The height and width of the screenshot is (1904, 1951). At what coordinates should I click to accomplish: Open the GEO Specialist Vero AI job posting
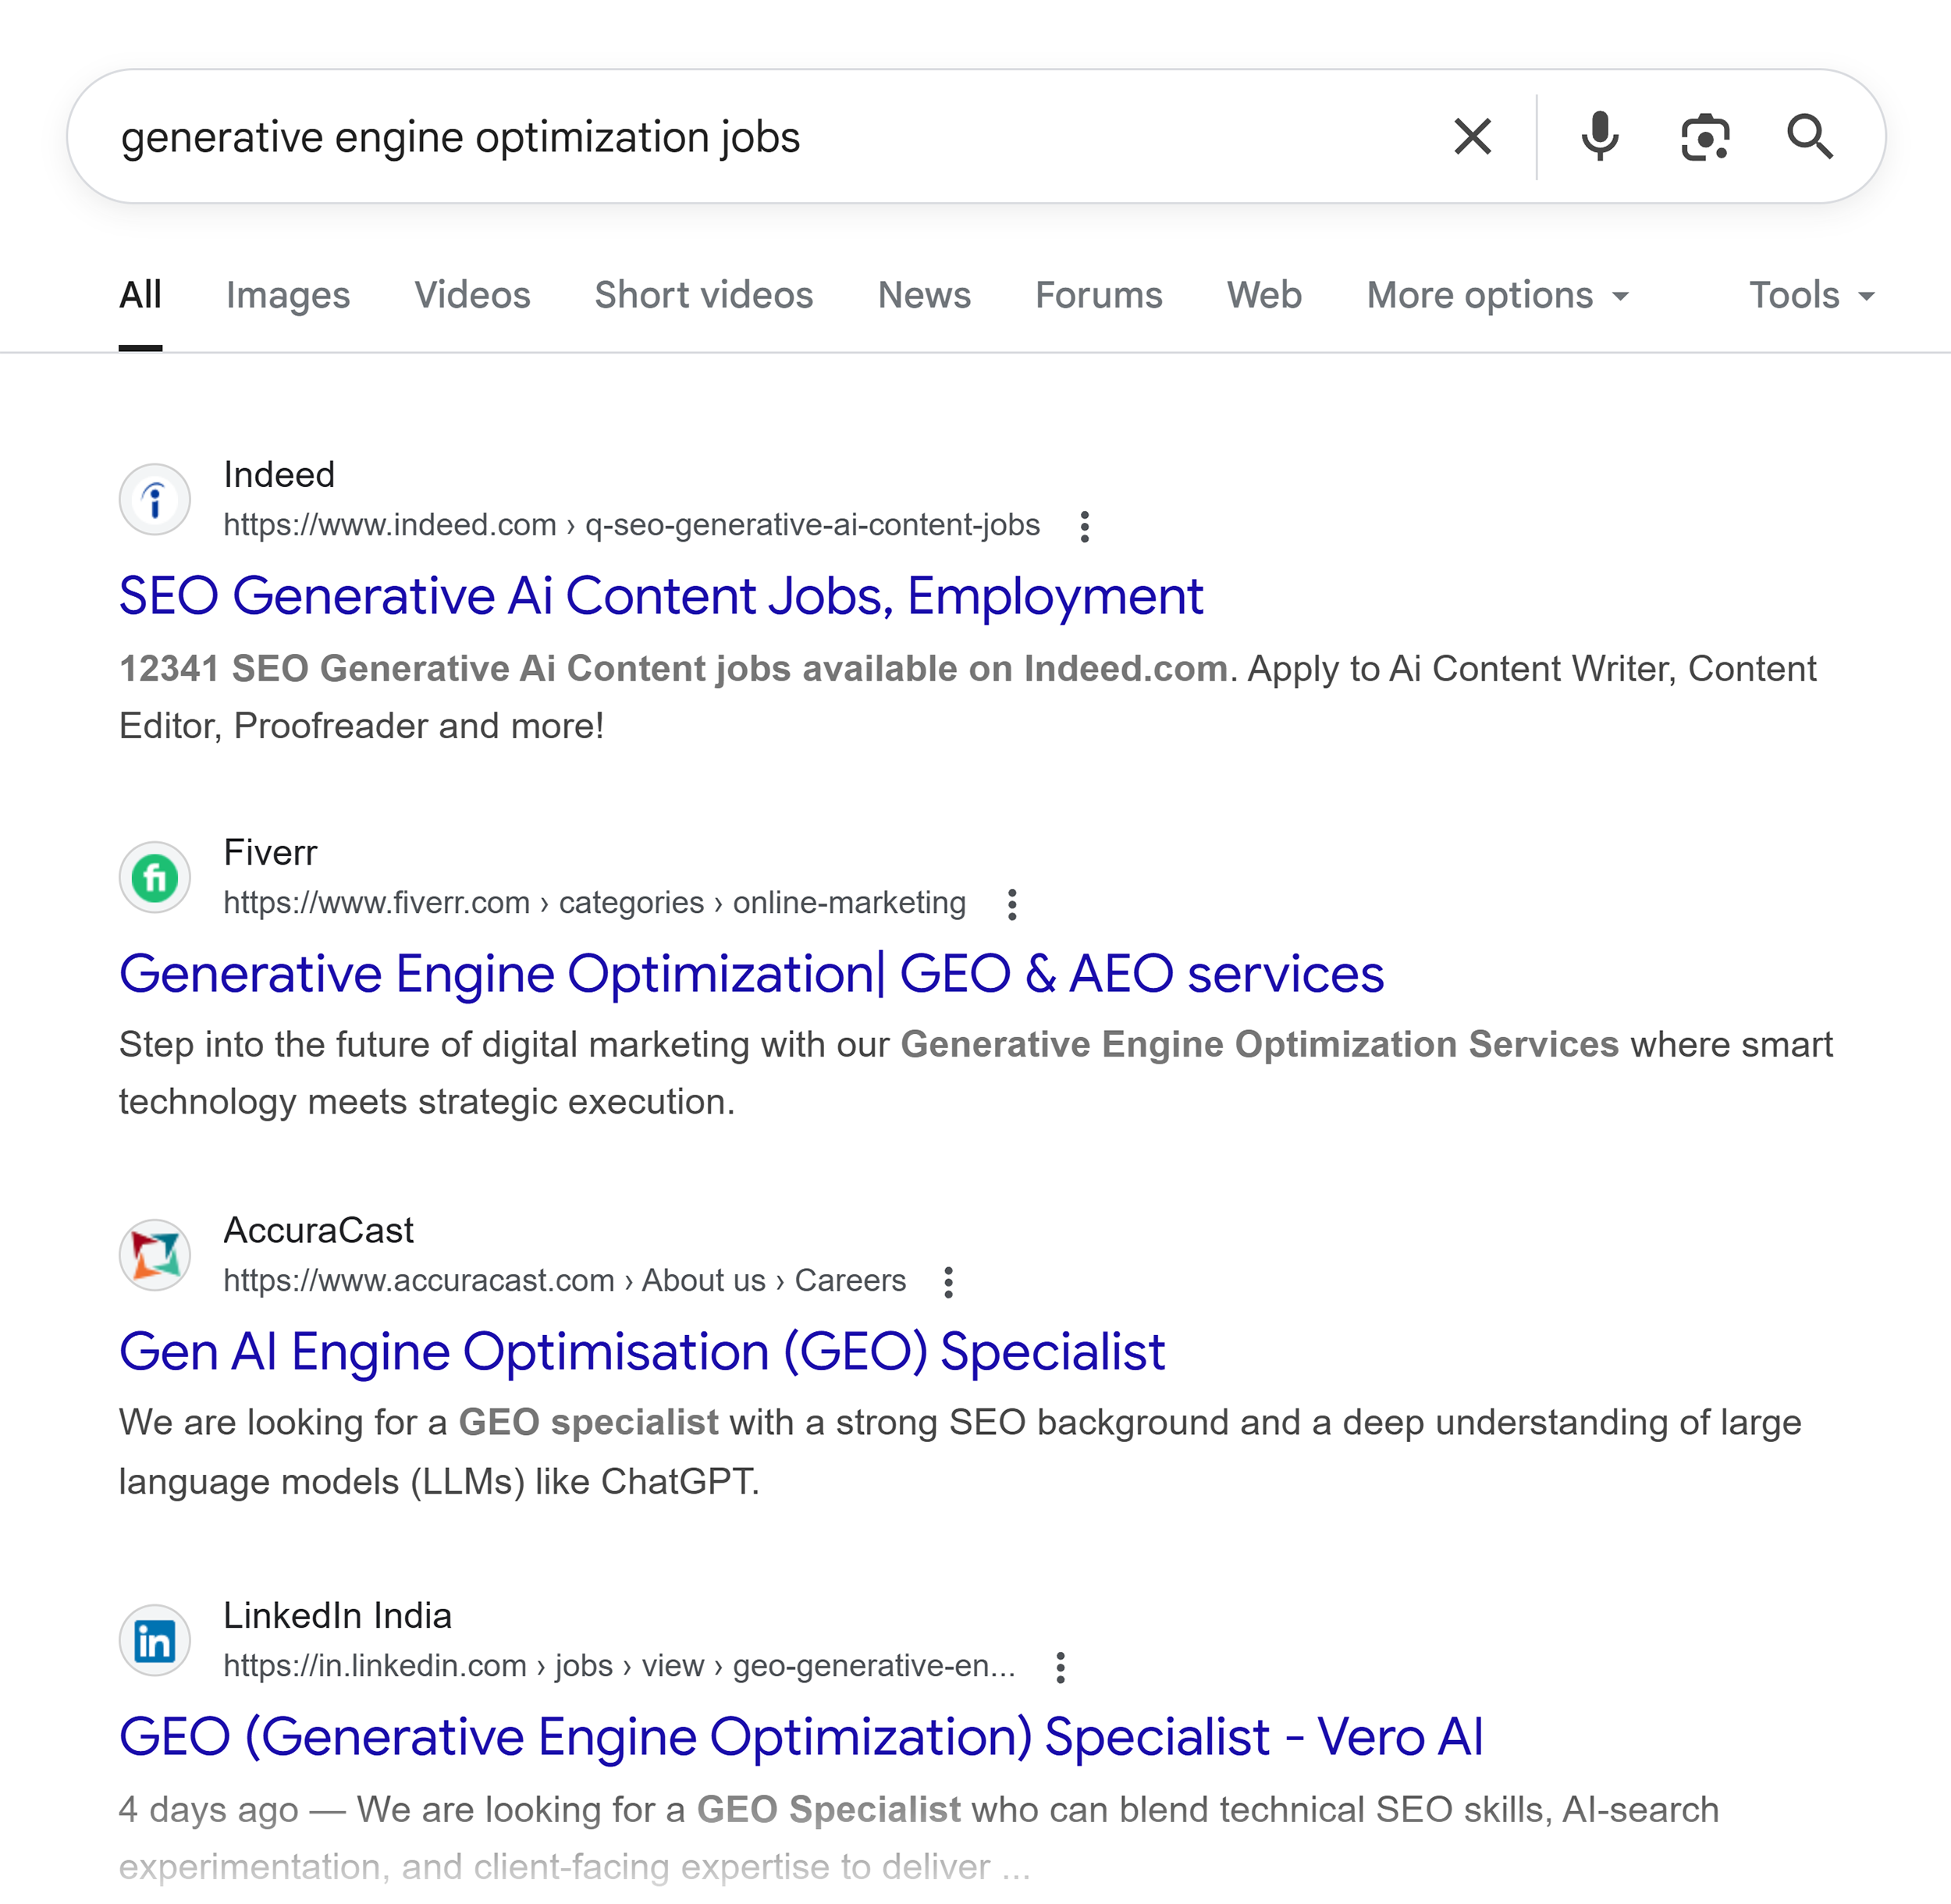tap(800, 1737)
